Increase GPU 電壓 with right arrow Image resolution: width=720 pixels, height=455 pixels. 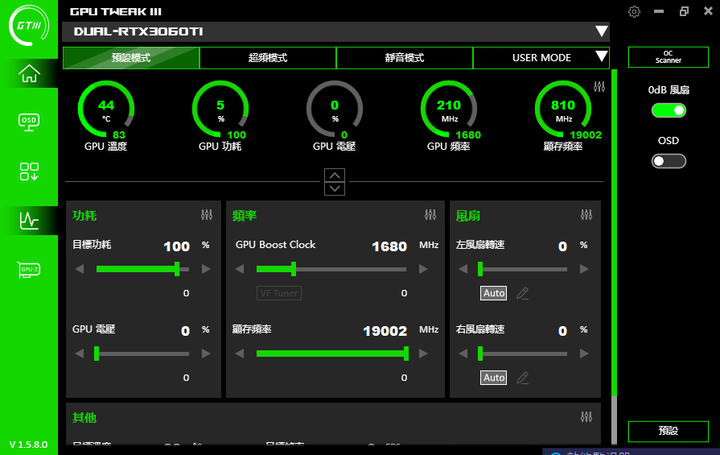point(206,354)
